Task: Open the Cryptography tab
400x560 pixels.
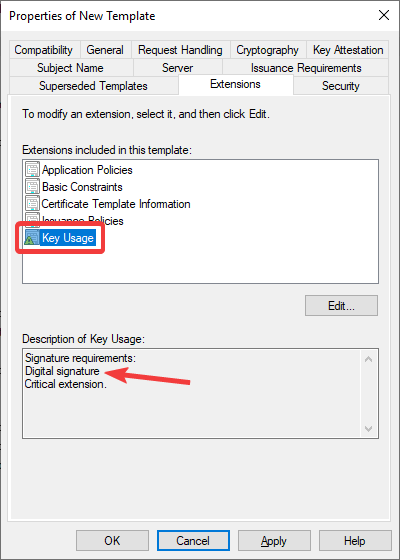Action: click(268, 50)
